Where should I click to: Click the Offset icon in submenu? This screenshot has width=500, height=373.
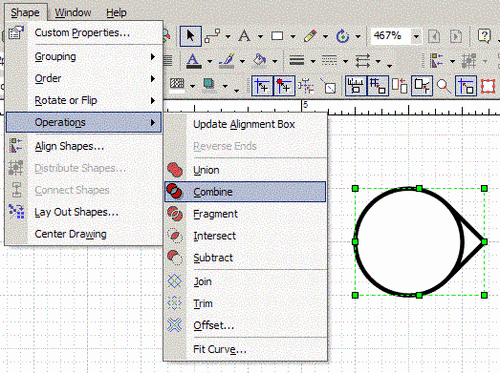pos(175,325)
